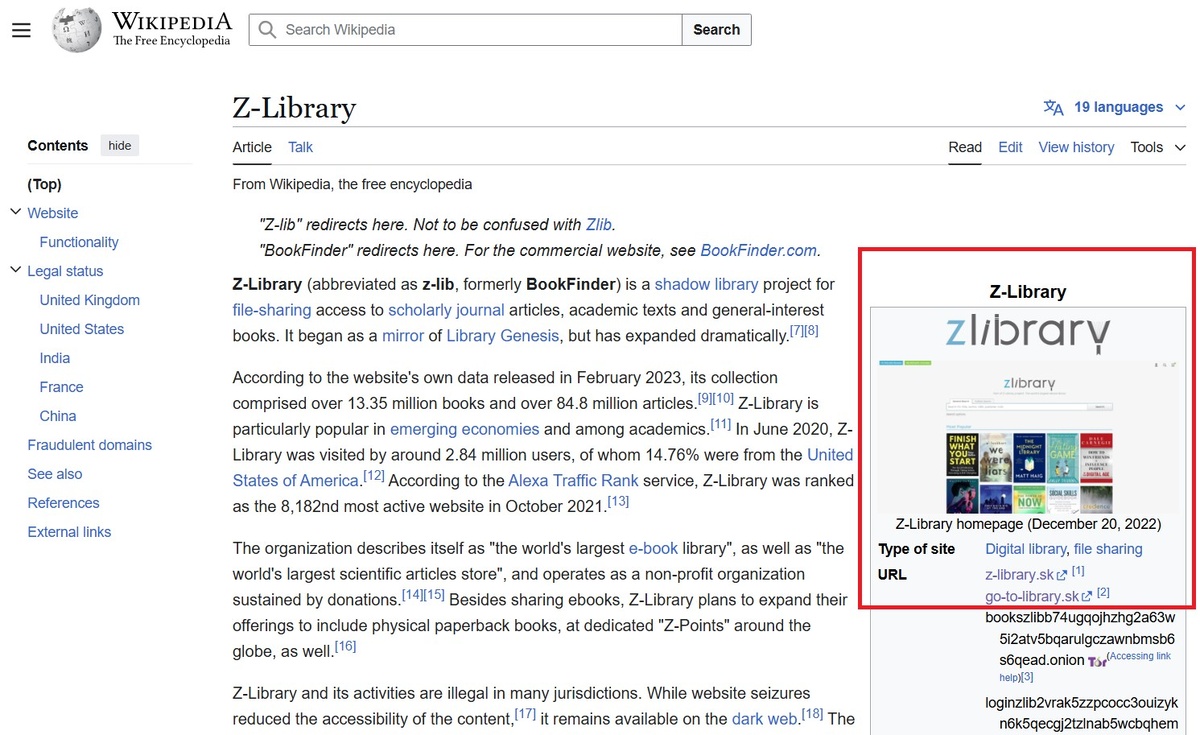The image size is (1200, 735).
Task: Go to France in contents
Action: click(61, 387)
